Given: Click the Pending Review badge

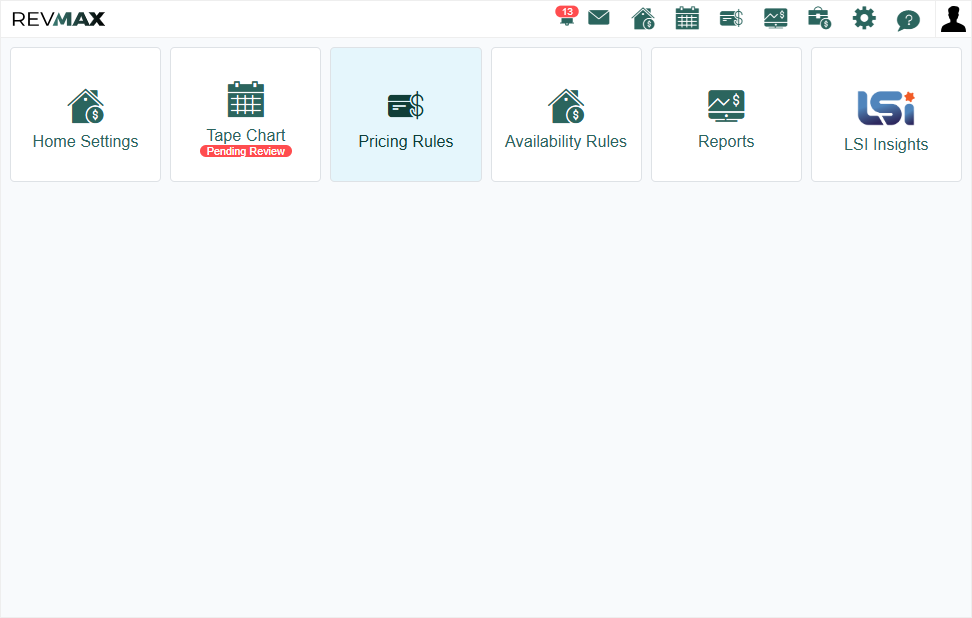Looking at the screenshot, I should [245, 151].
